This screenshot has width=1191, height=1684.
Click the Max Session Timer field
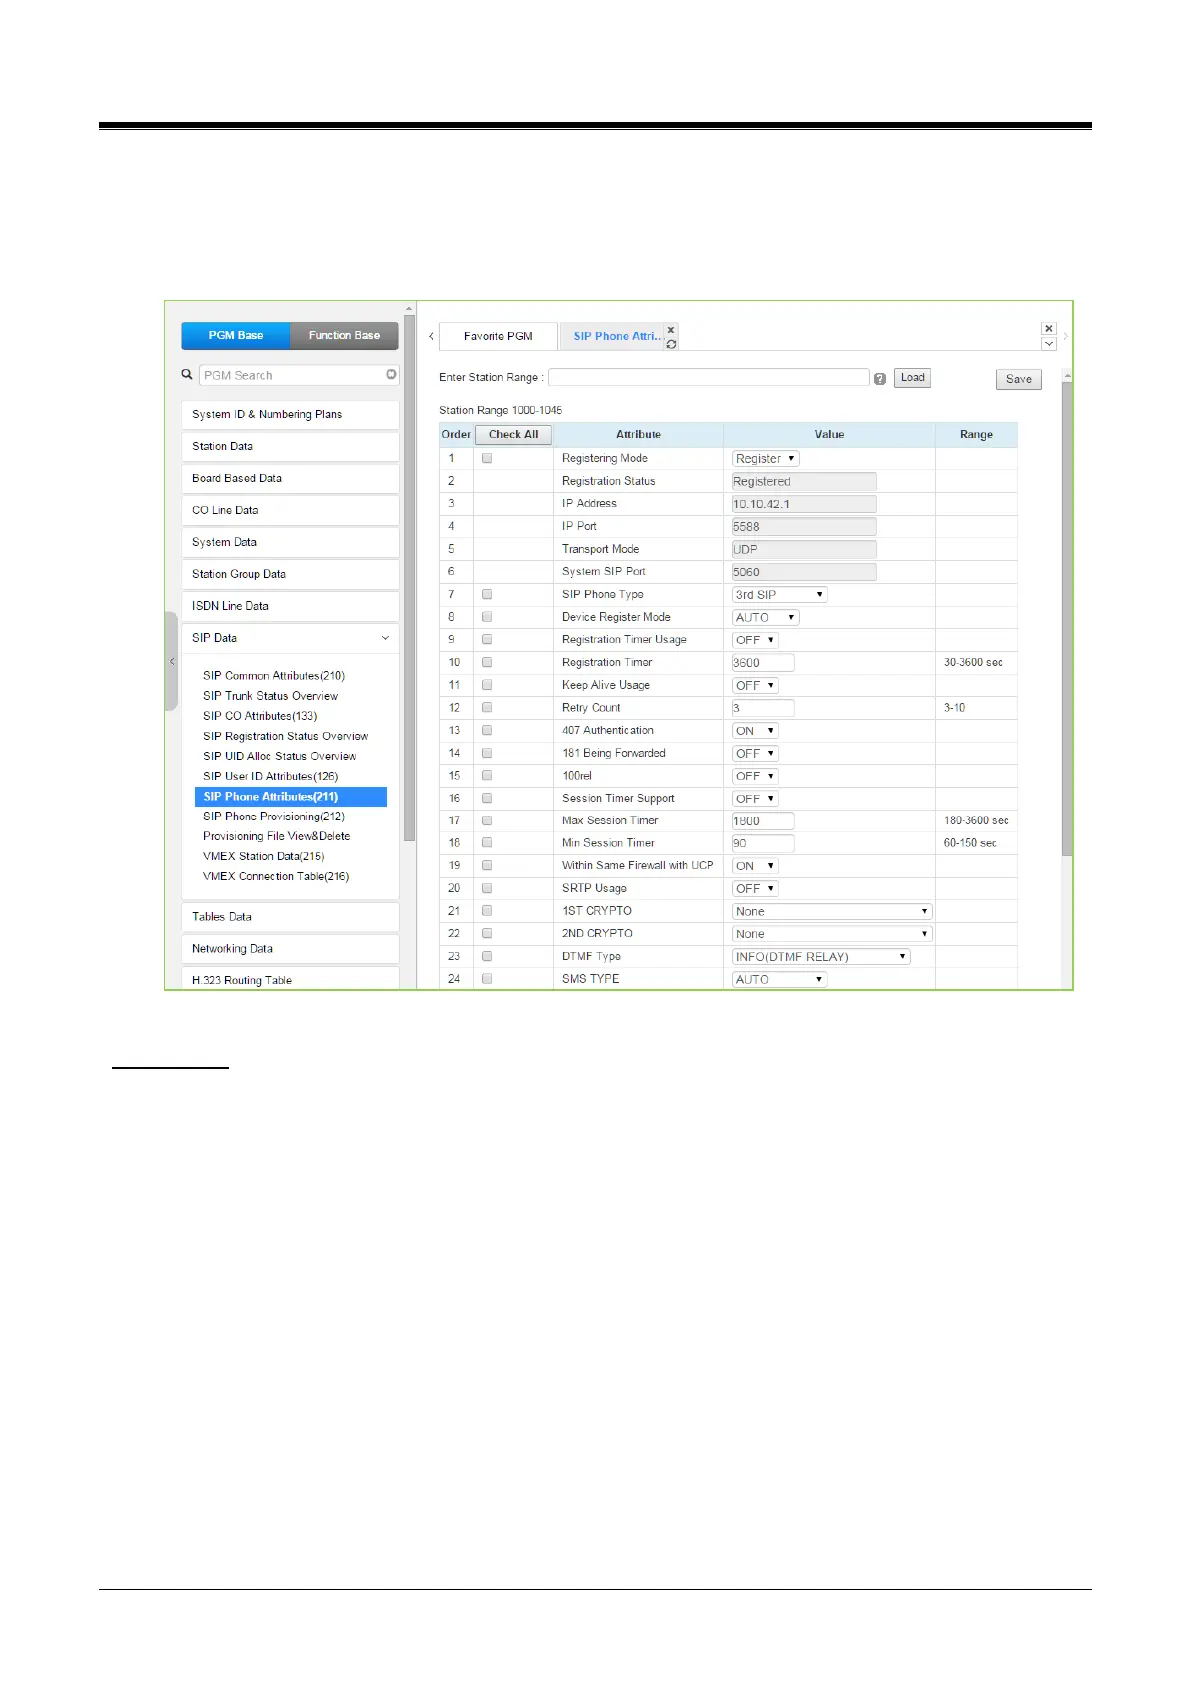tap(764, 821)
